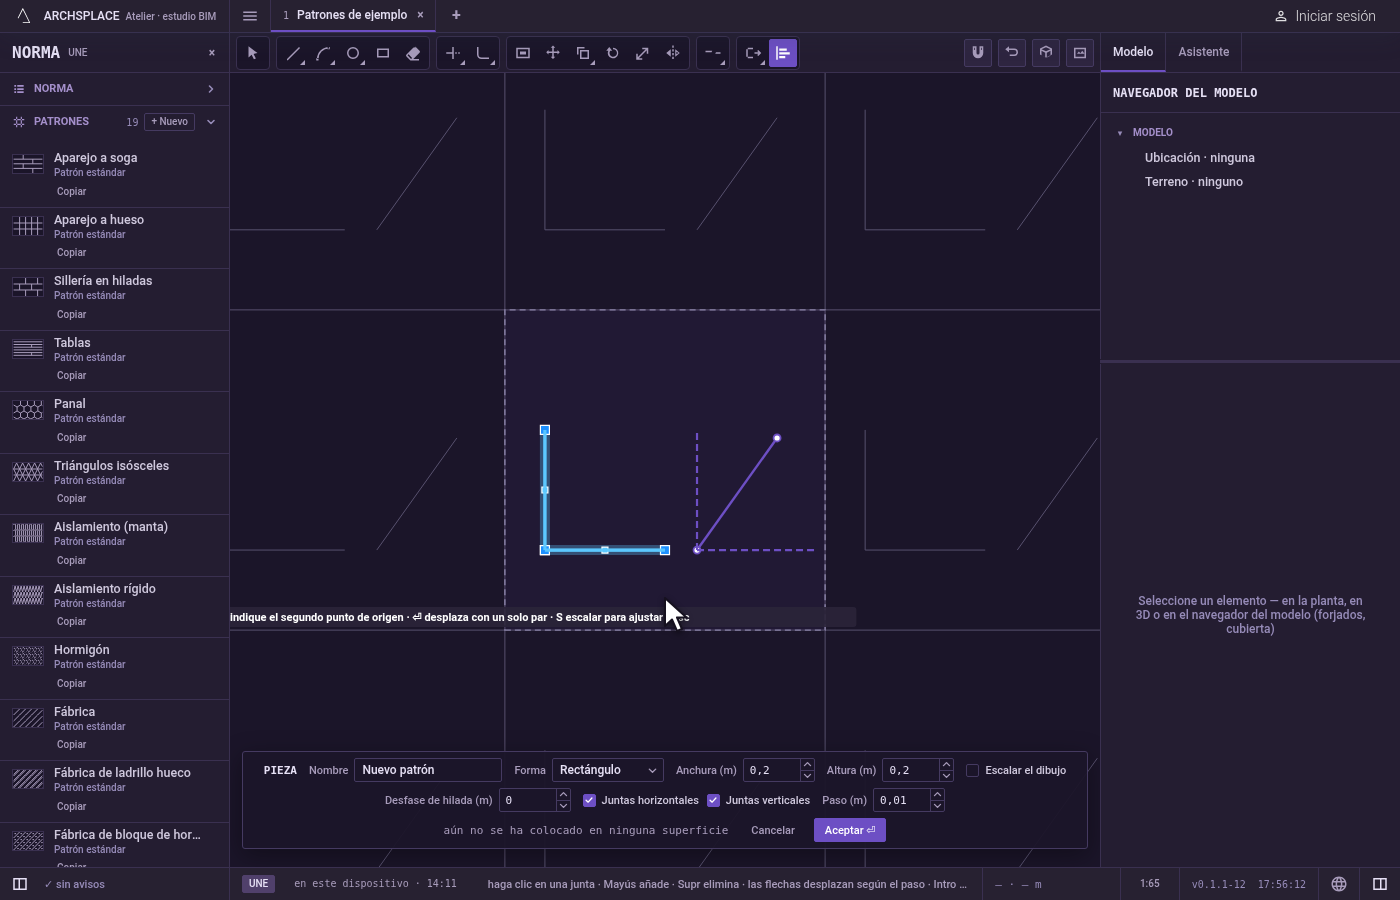Select Terreno · ninguno in the model tree

(1194, 182)
